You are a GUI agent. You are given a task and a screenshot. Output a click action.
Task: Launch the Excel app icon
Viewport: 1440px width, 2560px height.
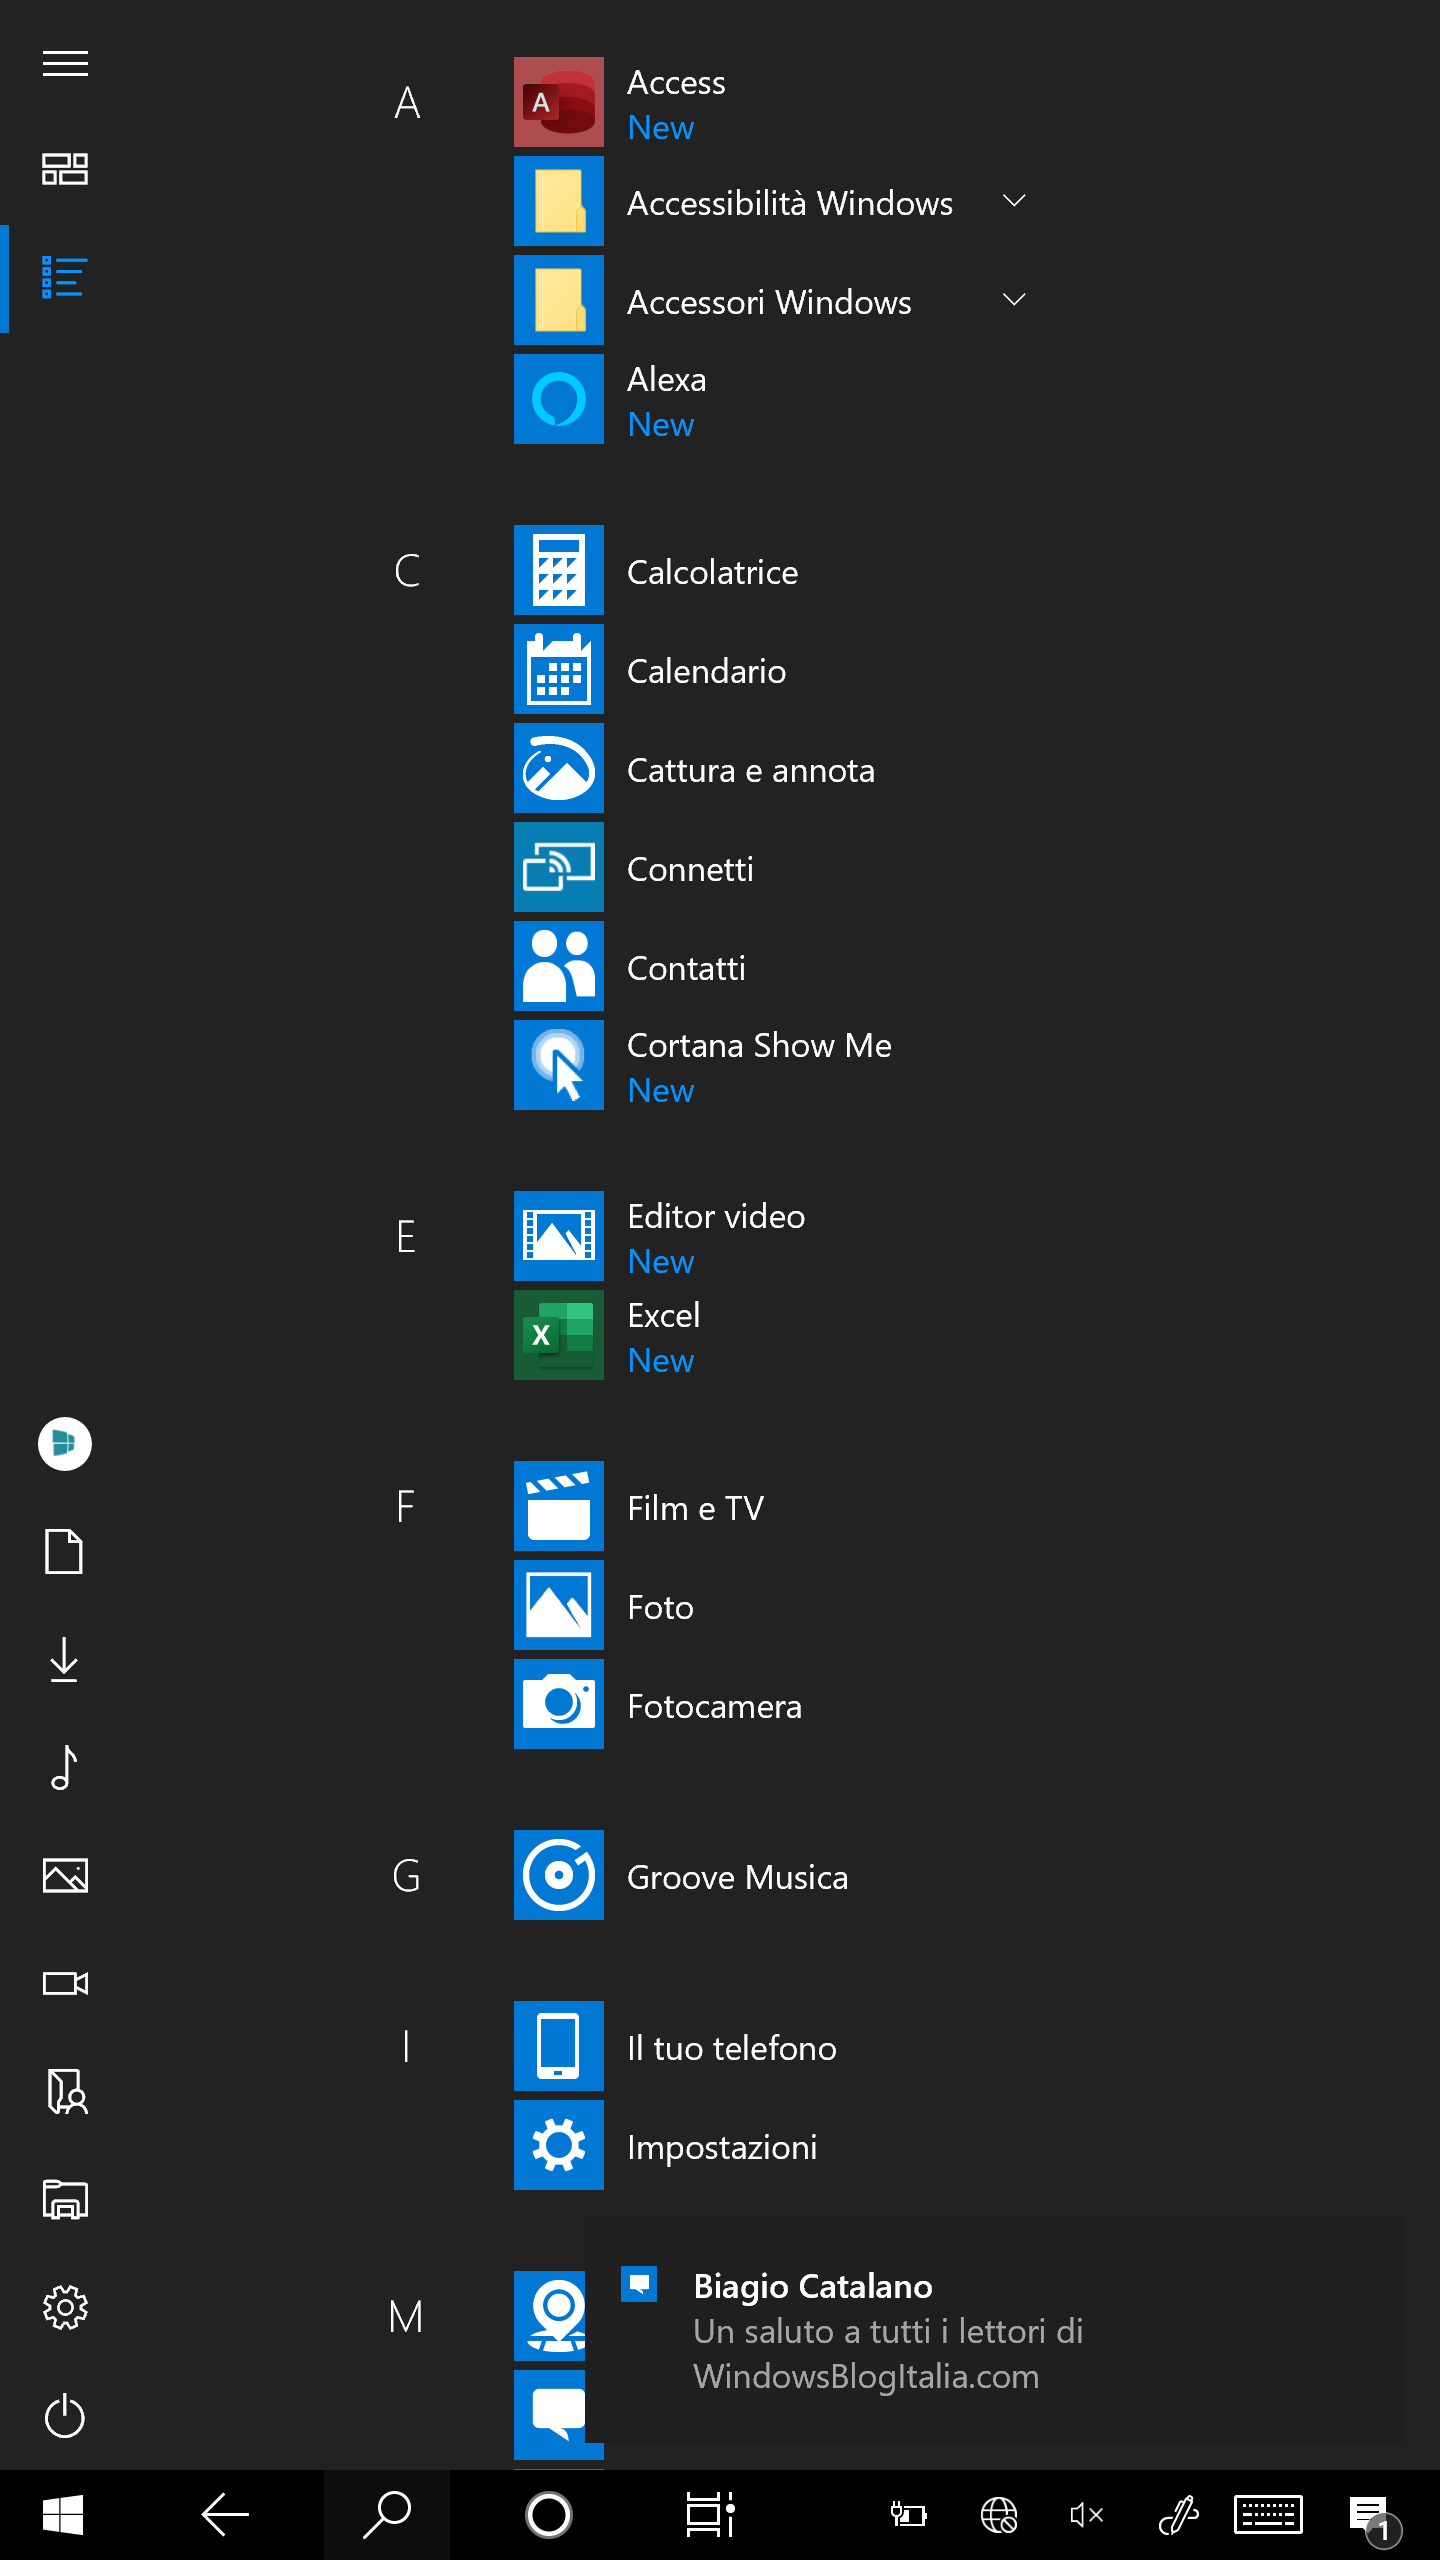pos(558,1335)
